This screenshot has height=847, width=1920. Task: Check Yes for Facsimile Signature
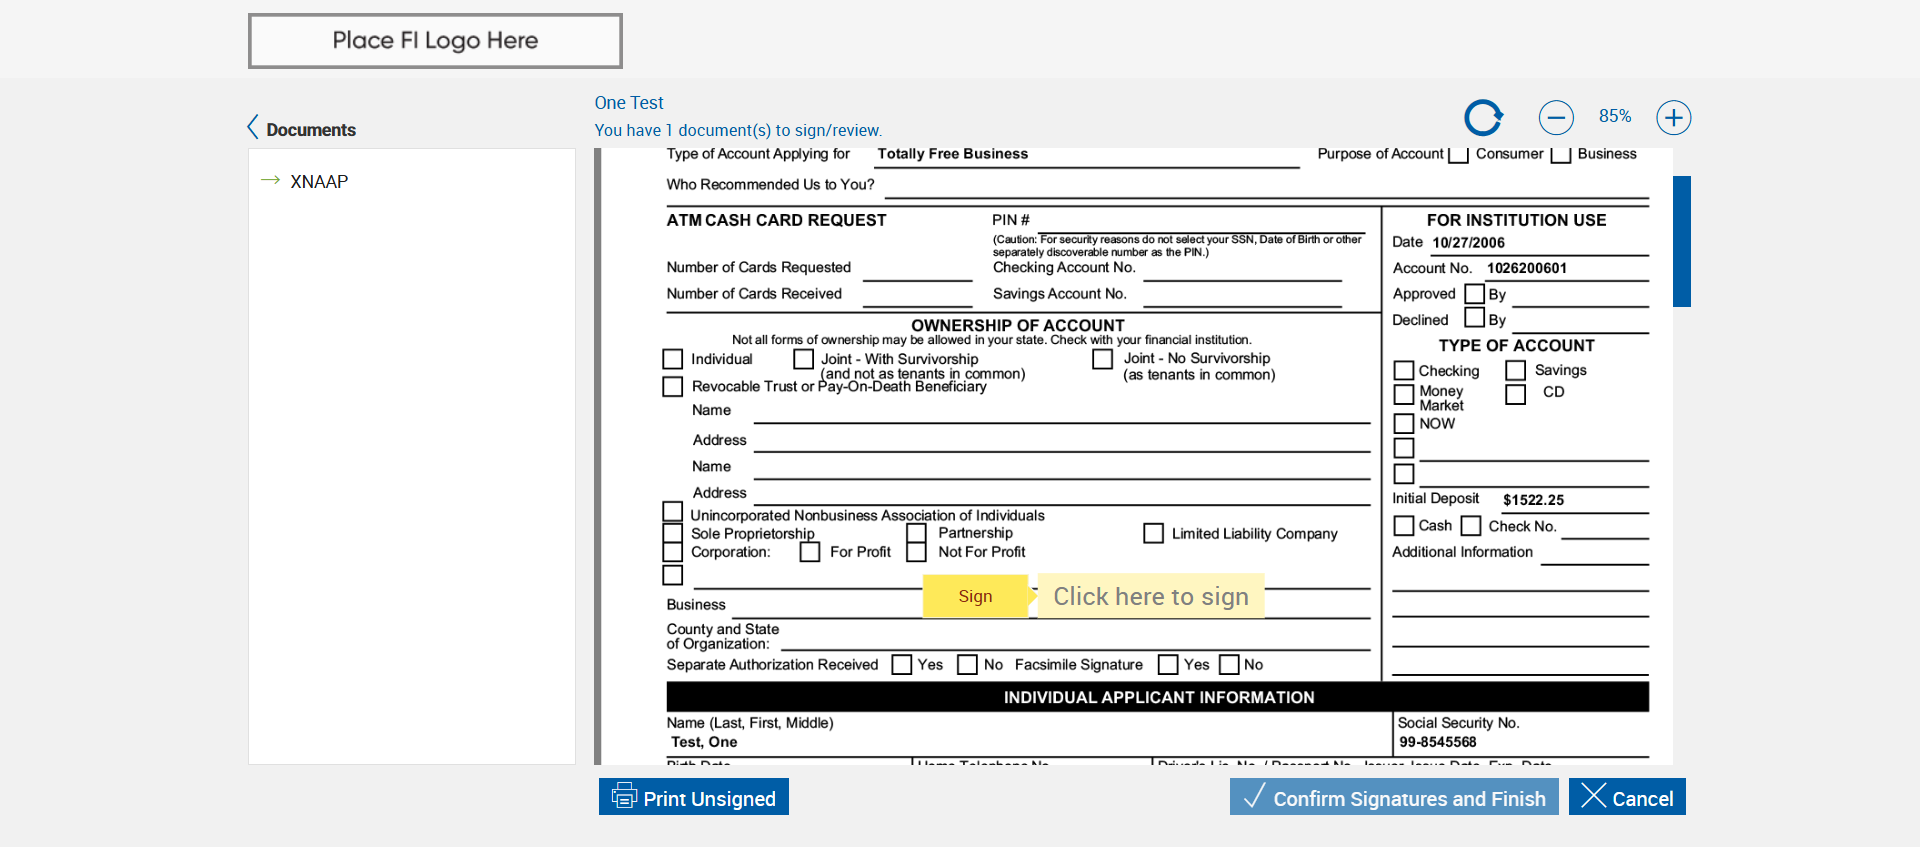click(1168, 664)
